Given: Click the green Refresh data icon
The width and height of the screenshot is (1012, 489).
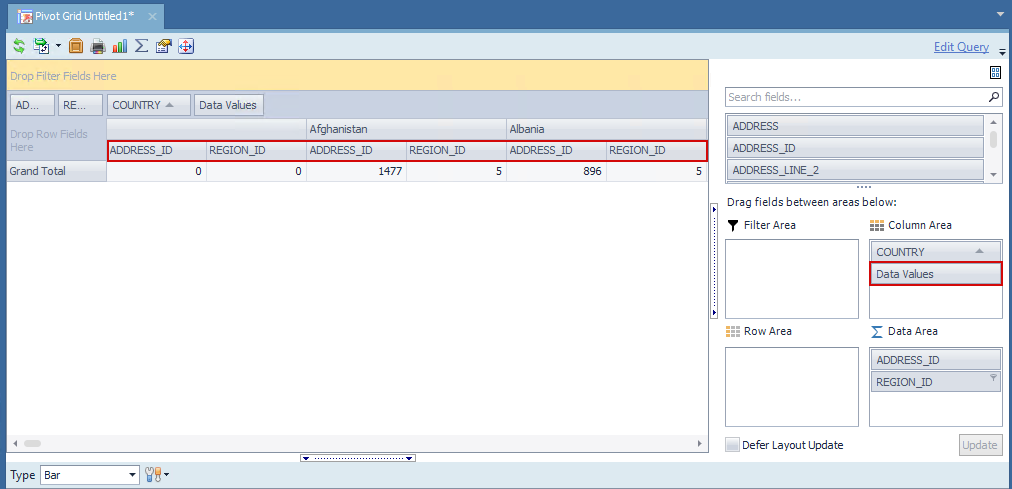Looking at the screenshot, I should click(19, 46).
